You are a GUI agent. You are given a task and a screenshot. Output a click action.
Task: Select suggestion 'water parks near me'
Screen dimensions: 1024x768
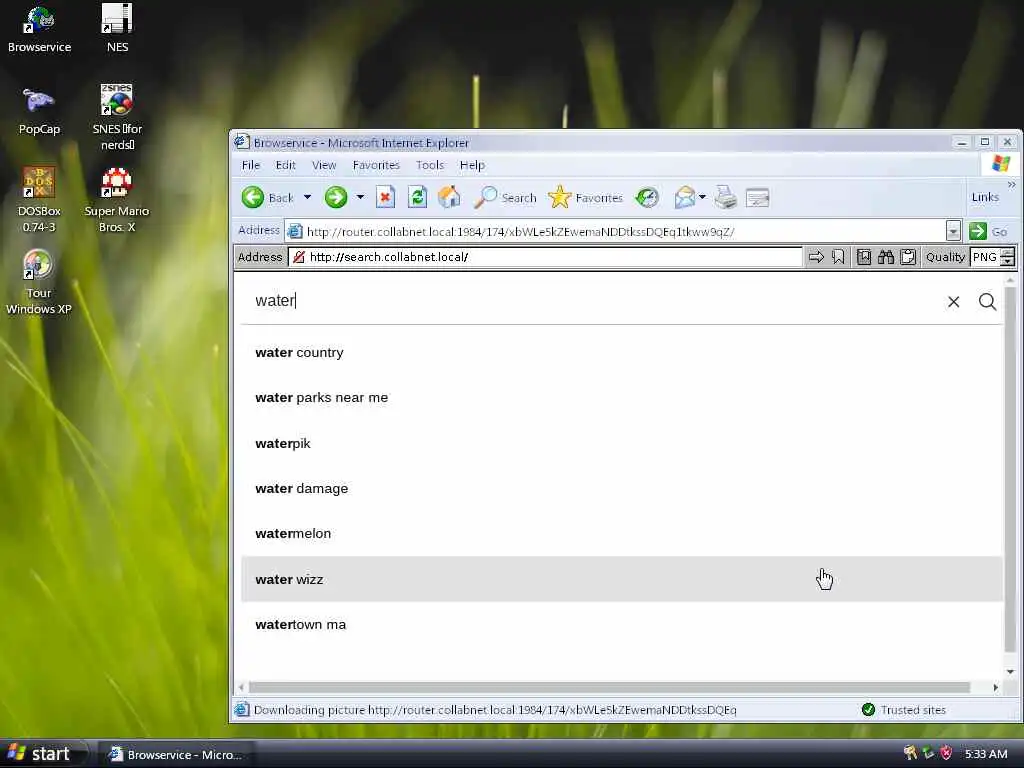pyautogui.click(x=621, y=398)
